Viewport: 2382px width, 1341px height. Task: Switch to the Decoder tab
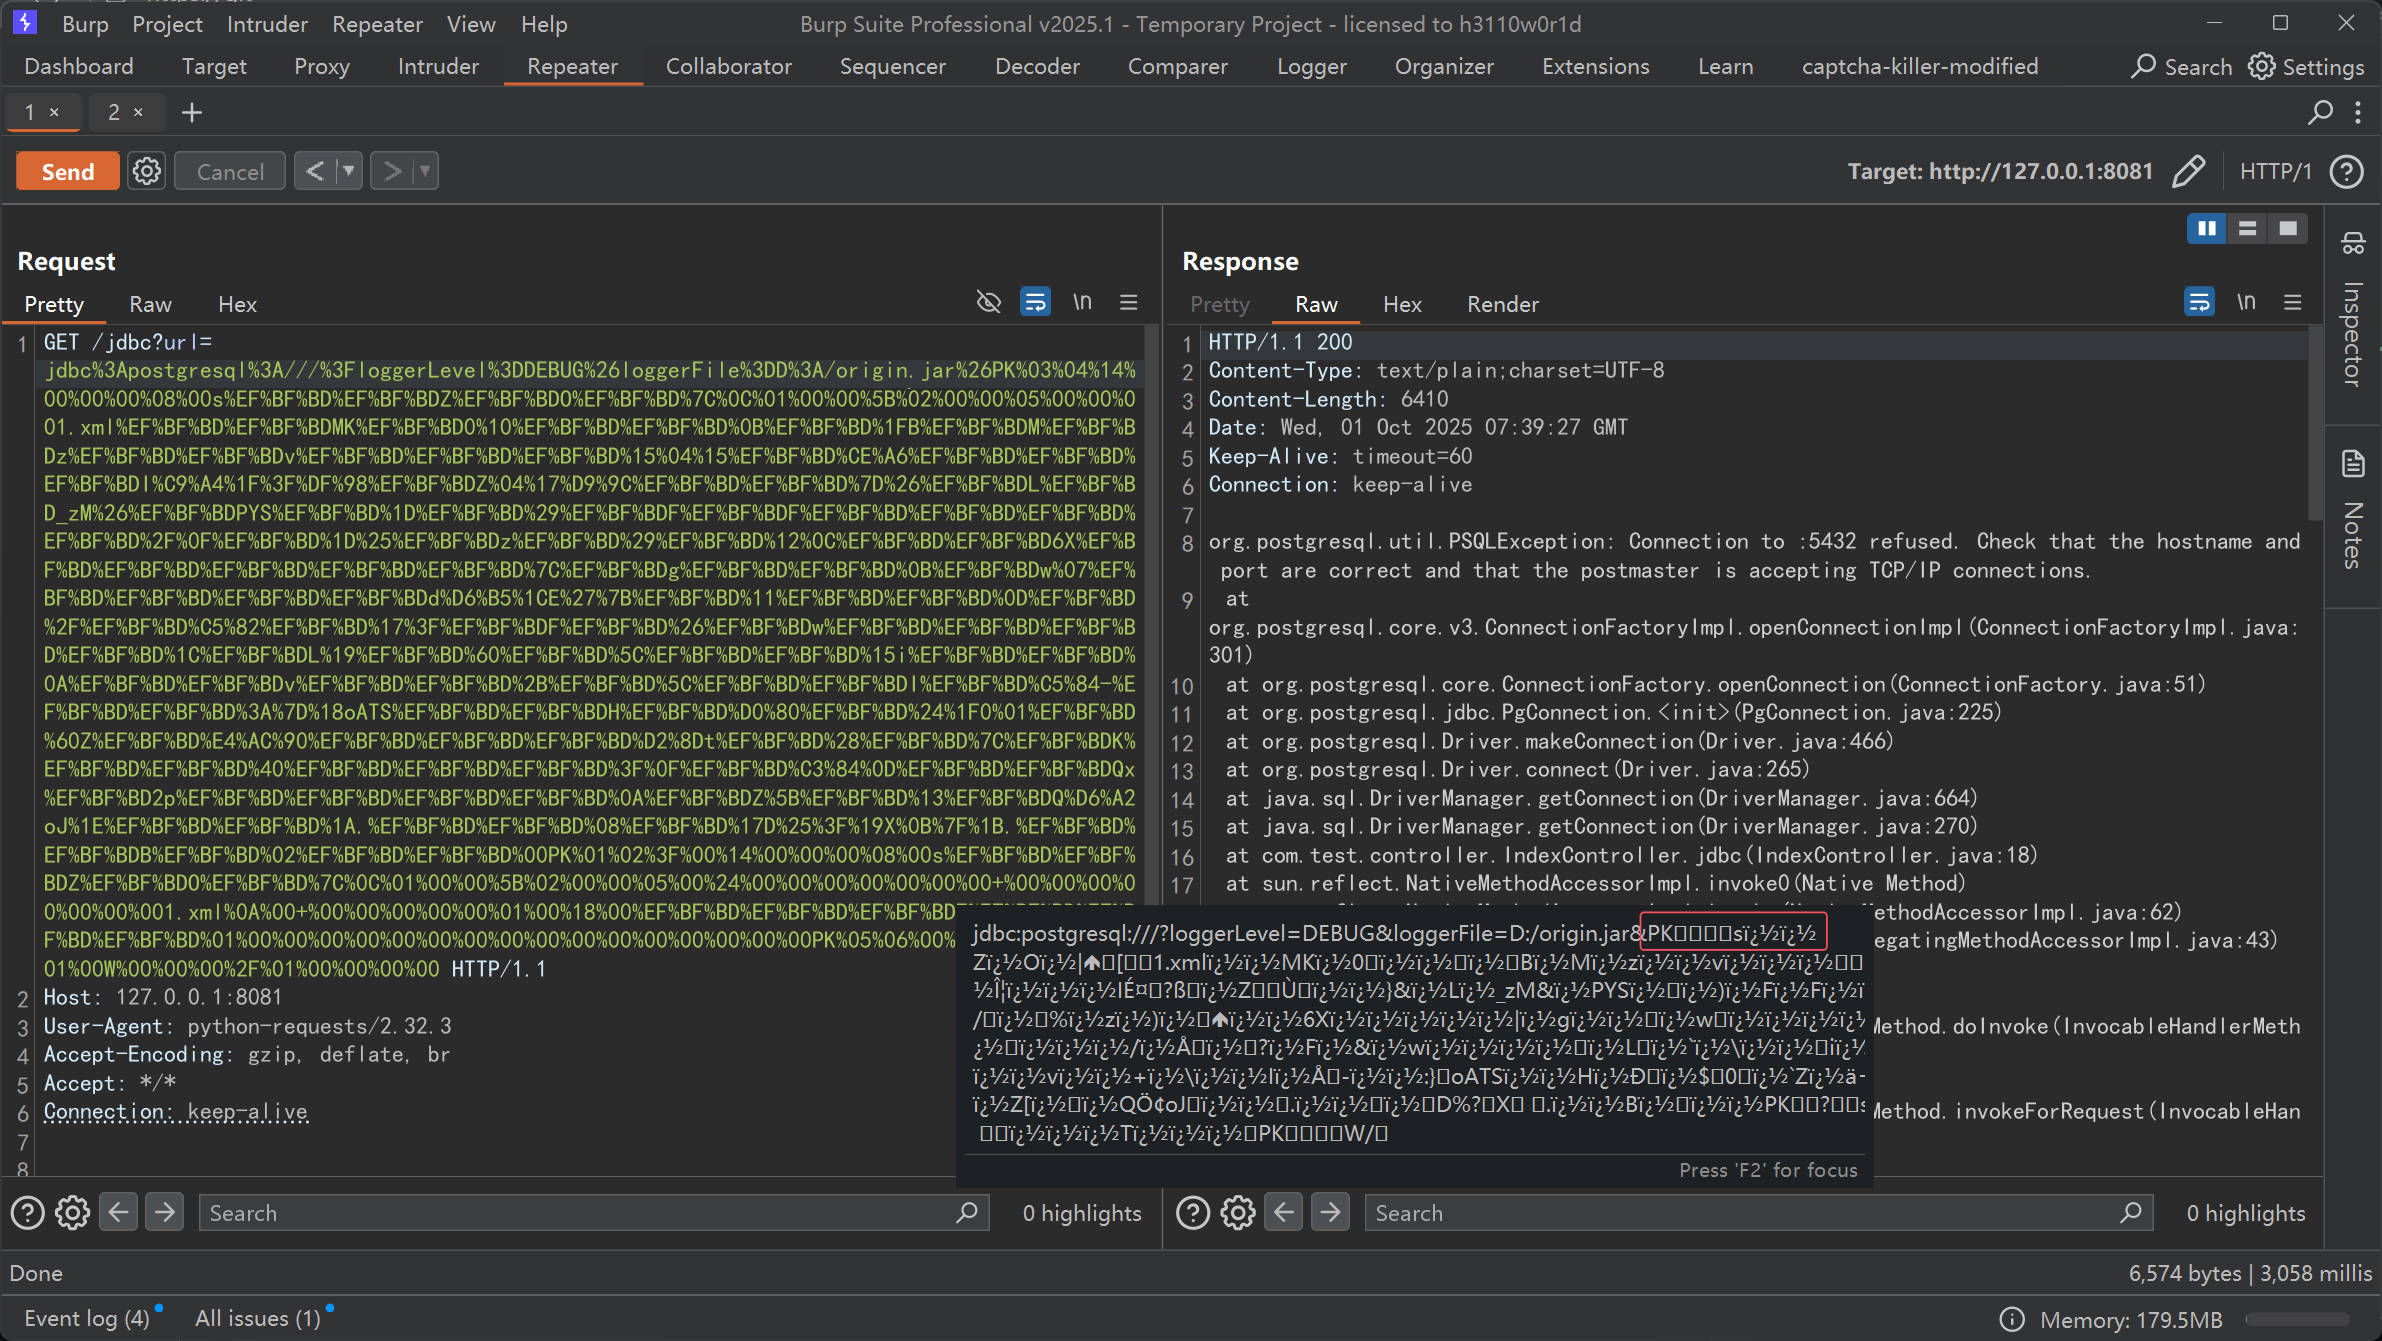tap(1037, 66)
